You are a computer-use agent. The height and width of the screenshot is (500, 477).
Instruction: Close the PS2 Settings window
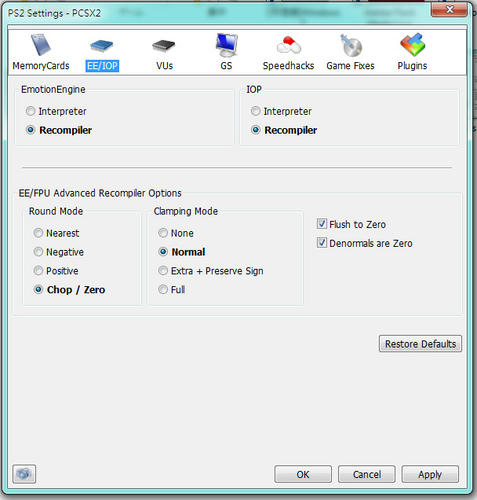pos(449,10)
